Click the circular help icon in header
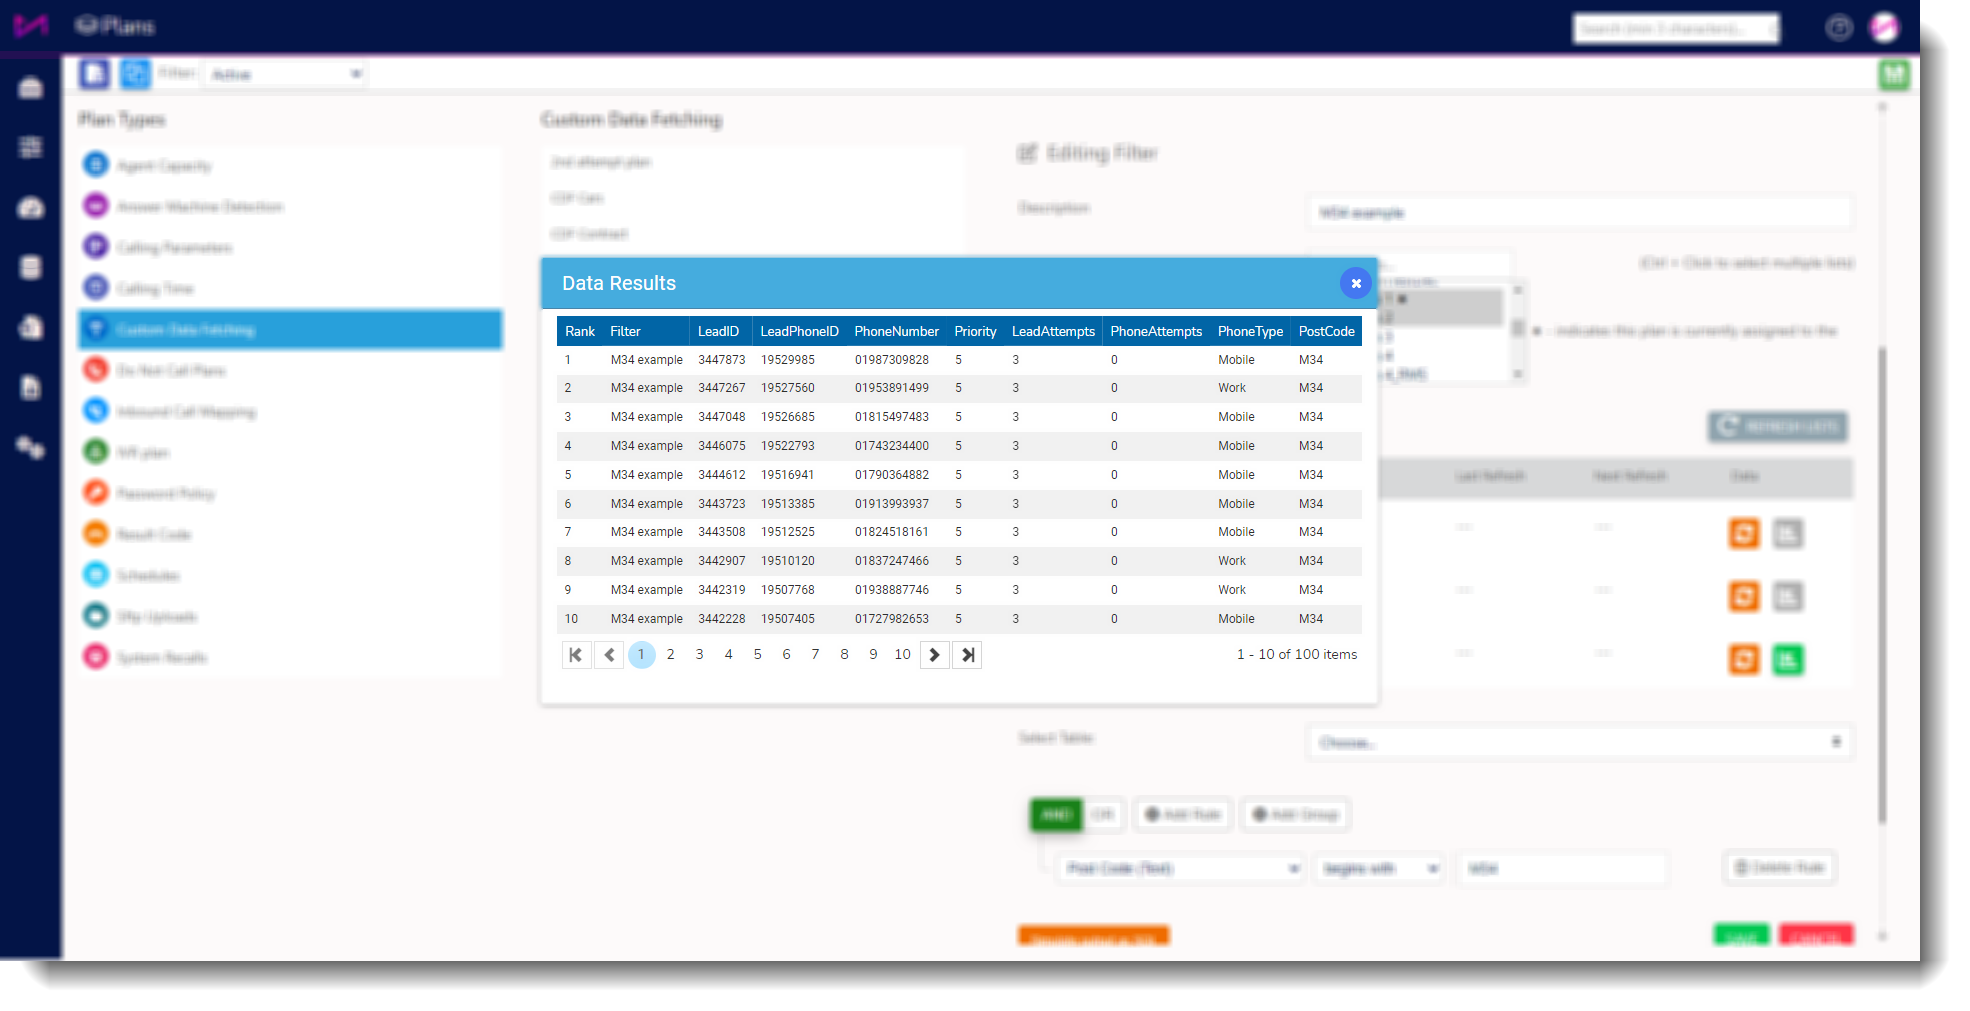The height and width of the screenshot is (1011, 1970). click(1839, 27)
